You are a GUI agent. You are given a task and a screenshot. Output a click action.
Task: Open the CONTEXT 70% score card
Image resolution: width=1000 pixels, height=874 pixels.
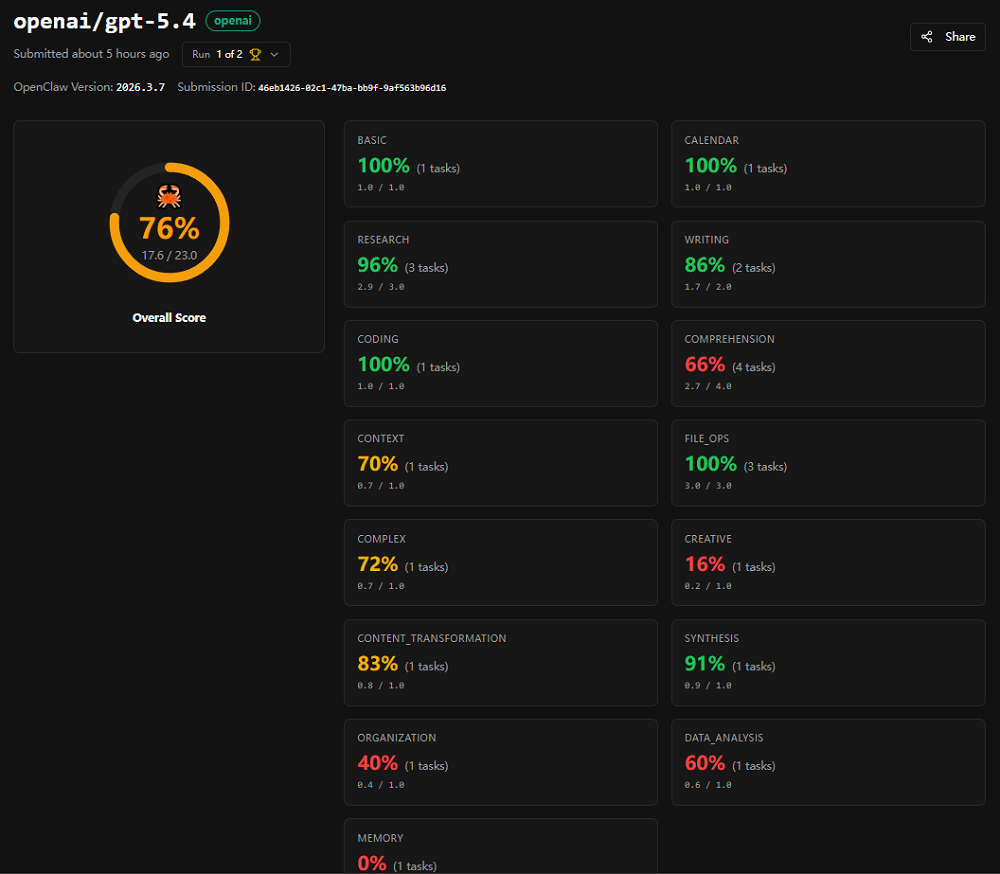point(500,463)
